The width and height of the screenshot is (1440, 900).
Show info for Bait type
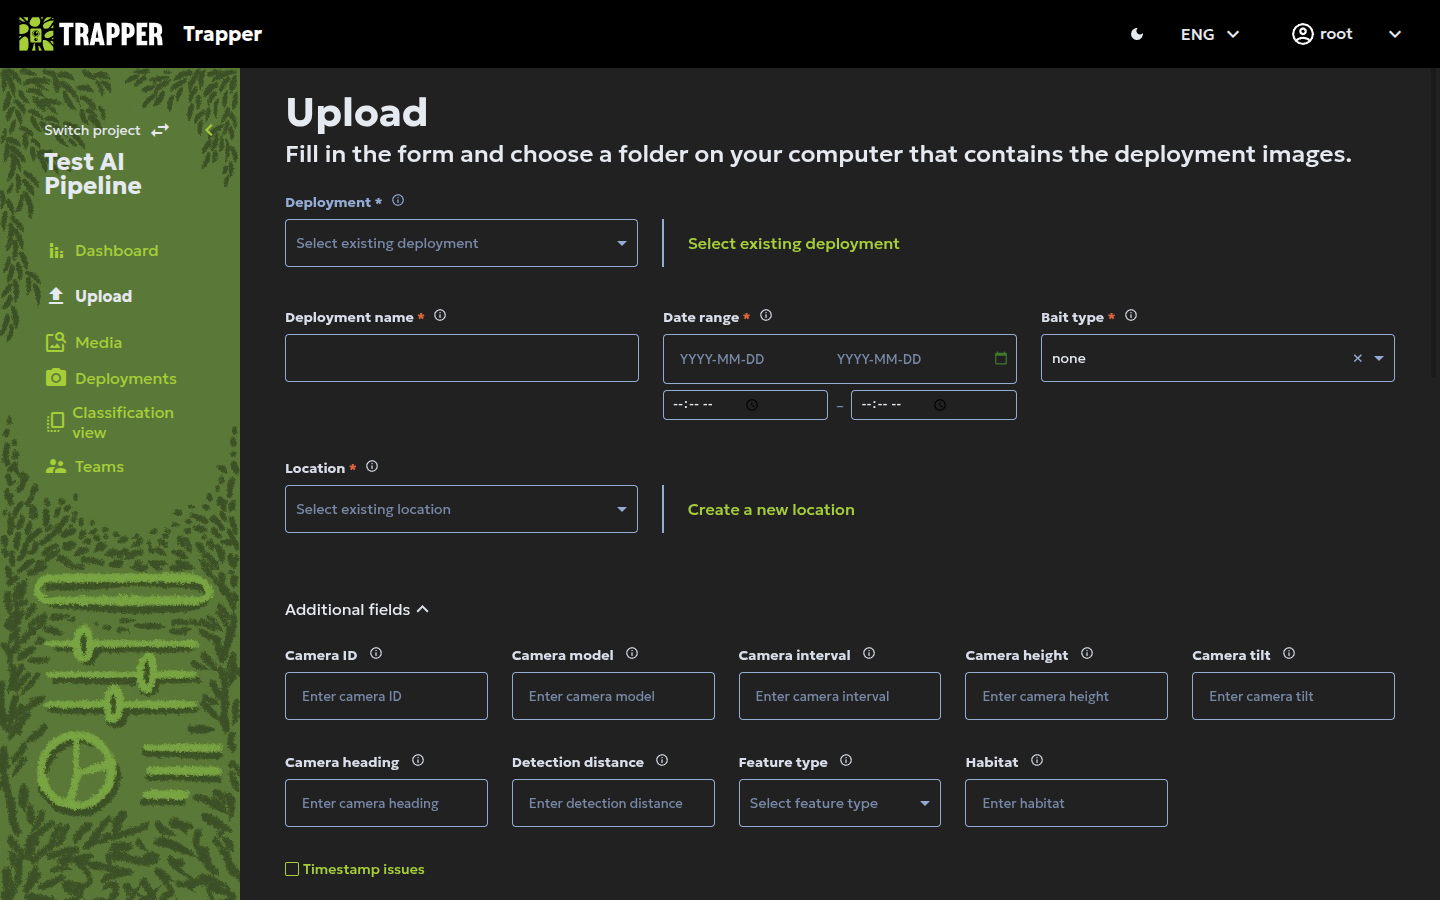[x=1131, y=315]
